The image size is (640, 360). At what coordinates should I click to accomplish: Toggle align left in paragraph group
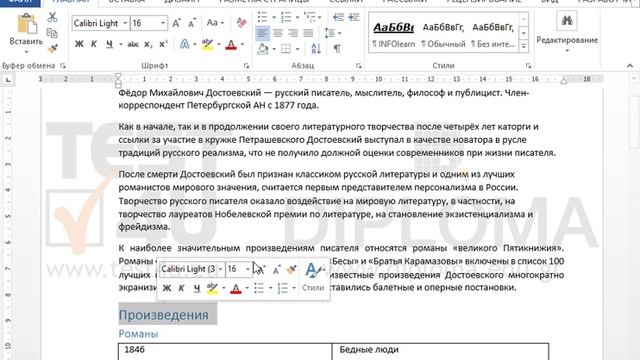[262, 33]
